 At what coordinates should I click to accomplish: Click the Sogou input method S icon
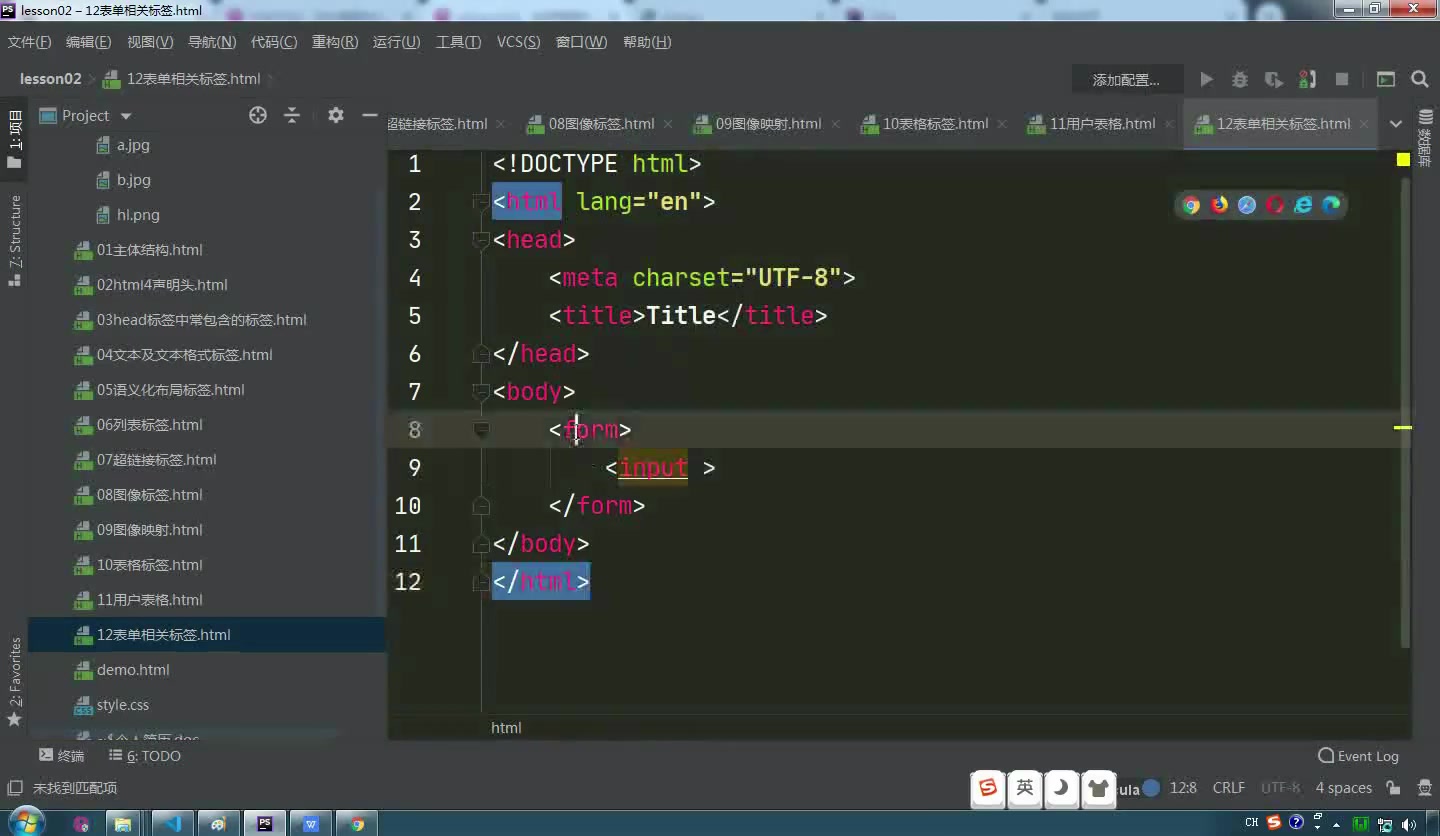click(988, 788)
